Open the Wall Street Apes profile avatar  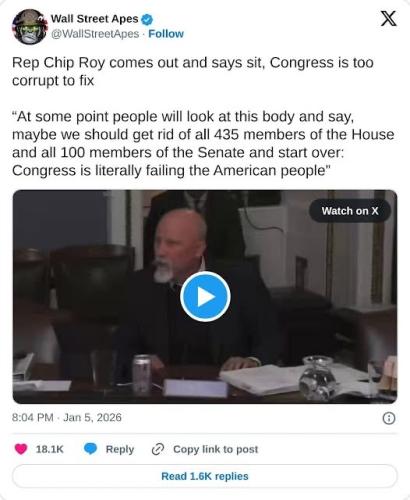click(x=30, y=27)
